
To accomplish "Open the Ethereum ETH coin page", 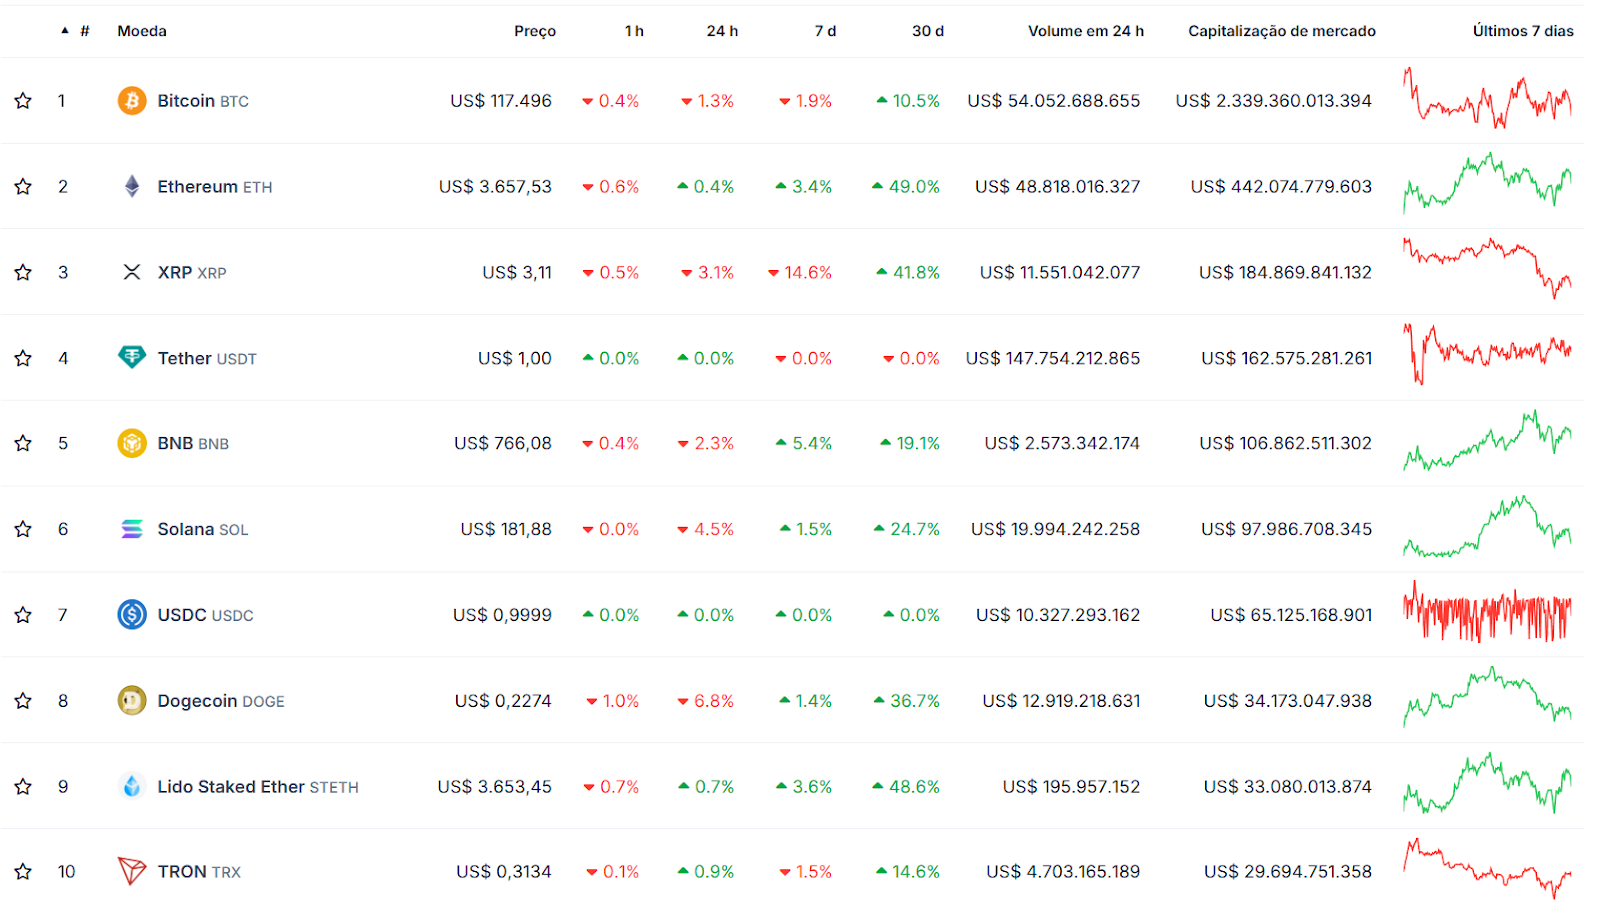I will tap(215, 187).
